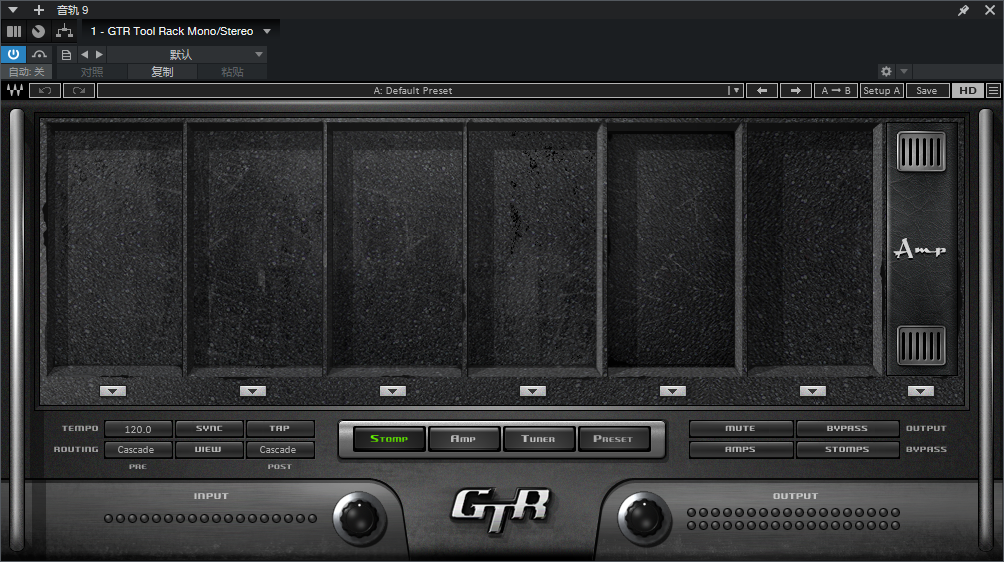Open sixth stomp slot dropdown arrow

pyautogui.click(x=813, y=391)
